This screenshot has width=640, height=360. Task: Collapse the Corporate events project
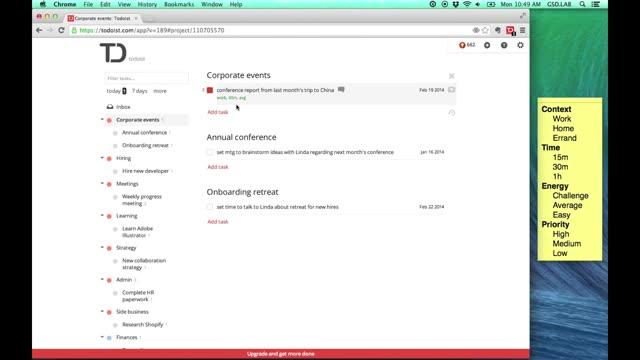102,120
